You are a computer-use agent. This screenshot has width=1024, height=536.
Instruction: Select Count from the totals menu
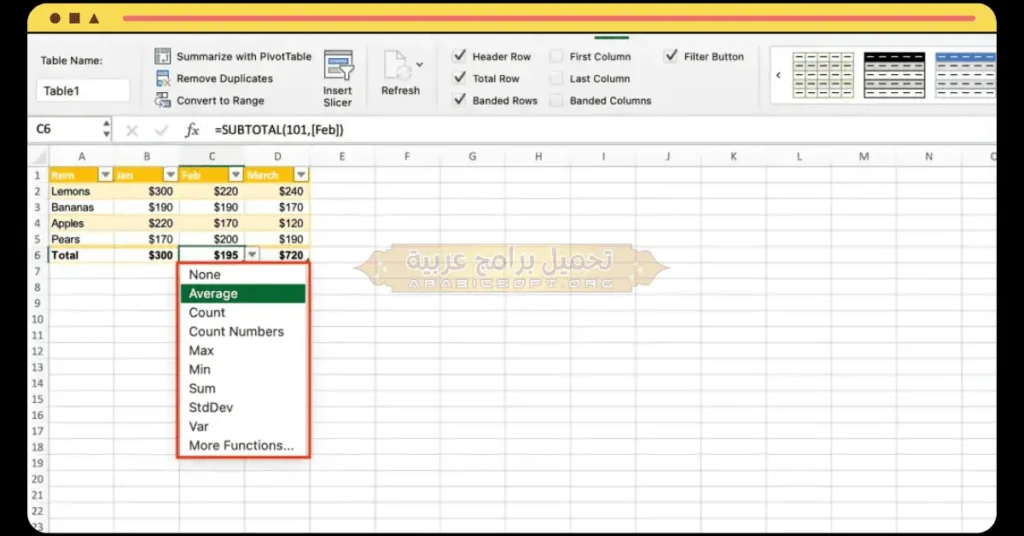click(243, 313)
